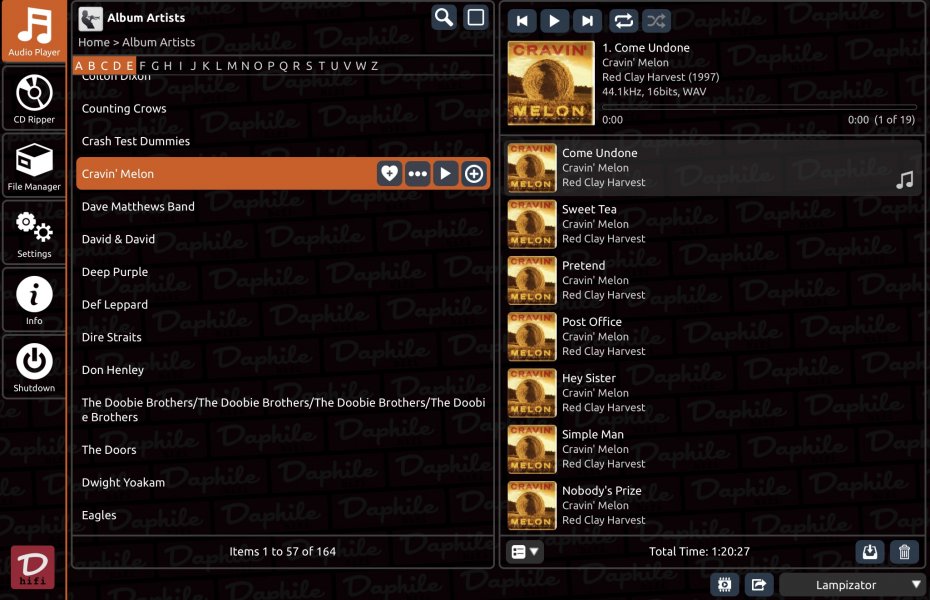The width and height of the screenshot is (930, 600).
Task: Toggle the panel view square button
Action: tap(476, 18)
